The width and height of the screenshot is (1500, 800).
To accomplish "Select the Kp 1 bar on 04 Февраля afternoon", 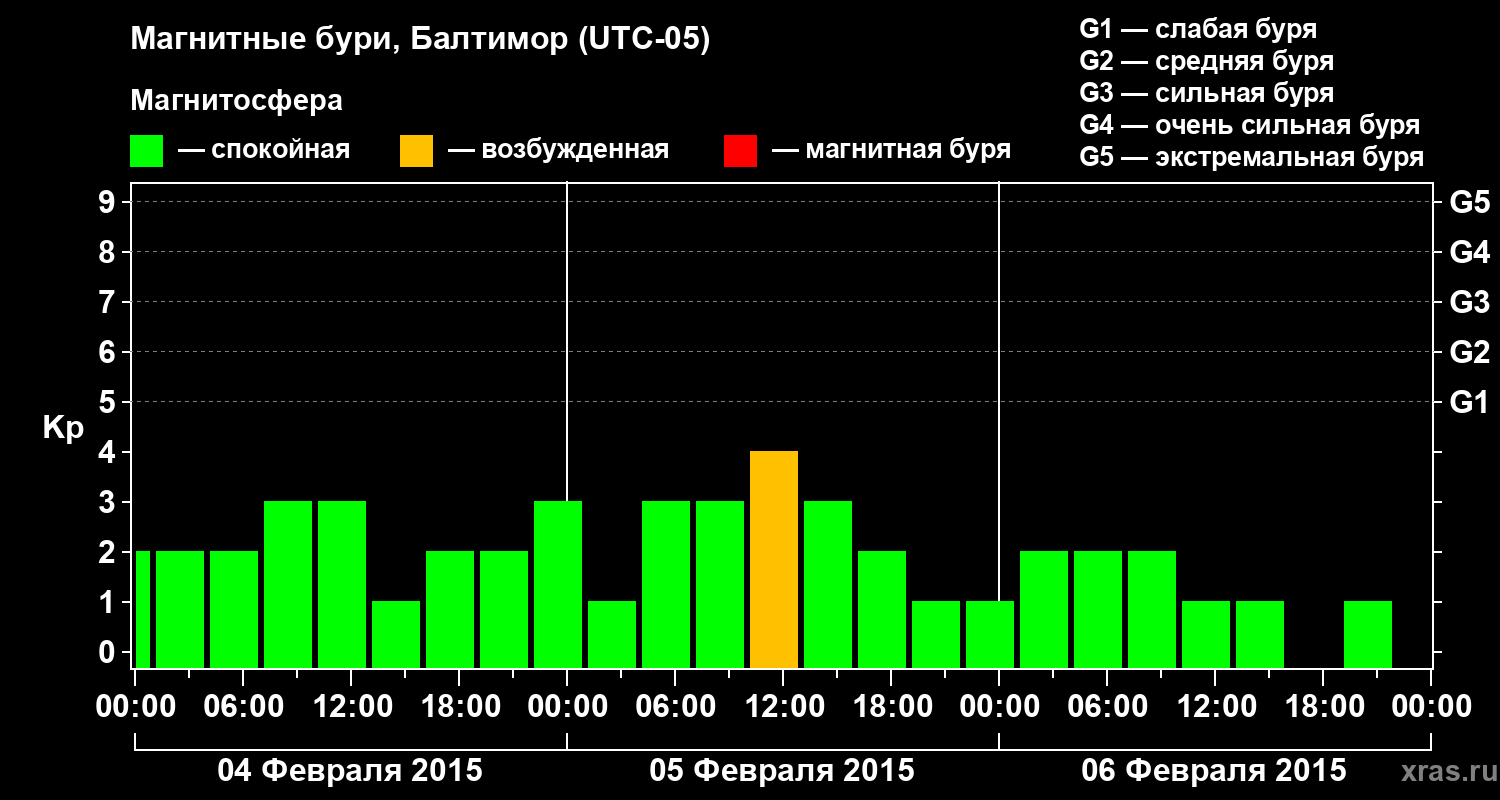I will [x=396, y=635].
